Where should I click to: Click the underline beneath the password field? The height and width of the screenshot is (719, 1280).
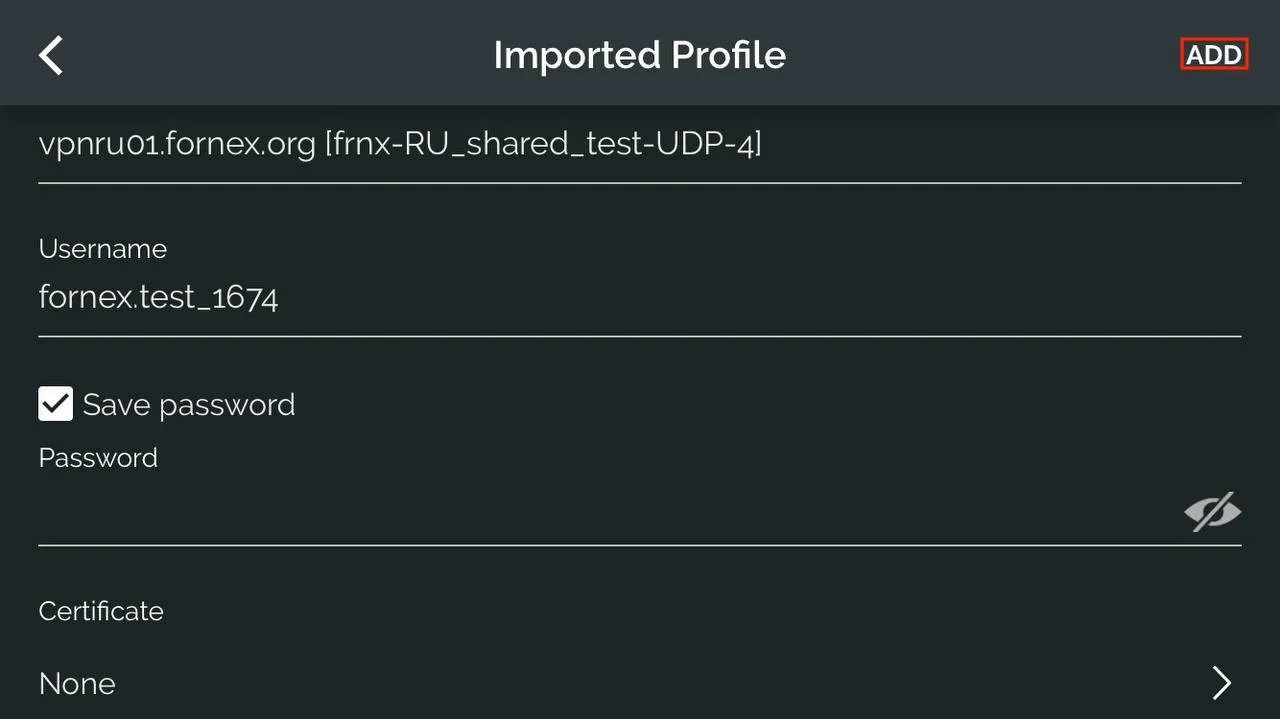(x=640, y=545)
